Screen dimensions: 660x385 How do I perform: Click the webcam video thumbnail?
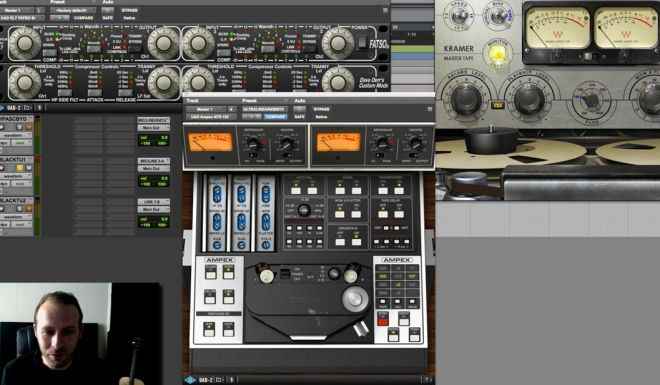pos(80,334)
